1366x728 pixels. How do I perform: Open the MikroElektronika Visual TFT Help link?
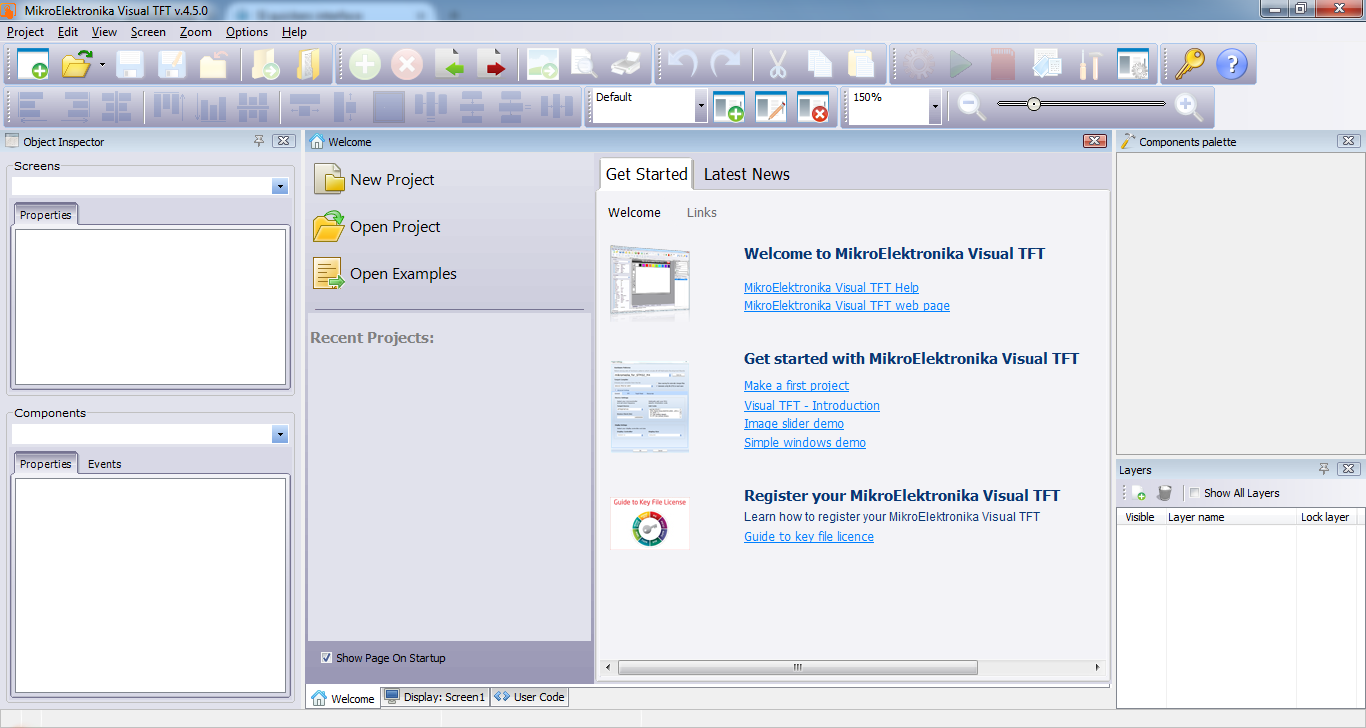[x=831, y=288]
